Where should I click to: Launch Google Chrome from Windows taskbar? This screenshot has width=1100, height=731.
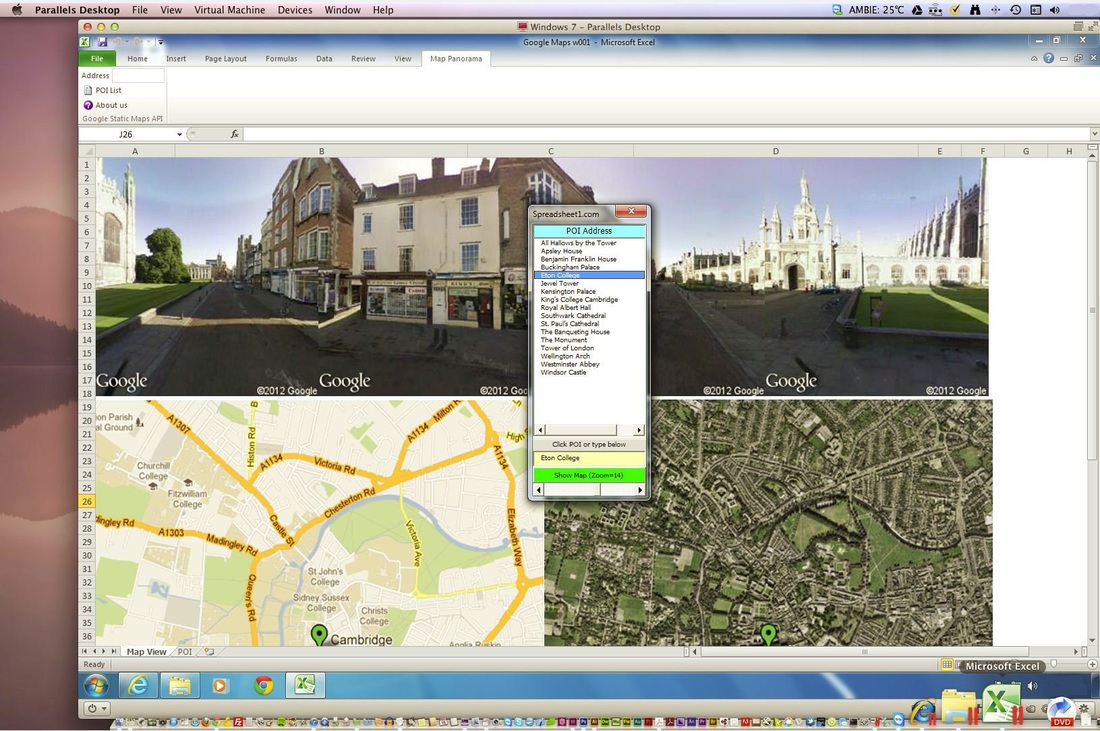pyautogui.click(x=264, y=685)
